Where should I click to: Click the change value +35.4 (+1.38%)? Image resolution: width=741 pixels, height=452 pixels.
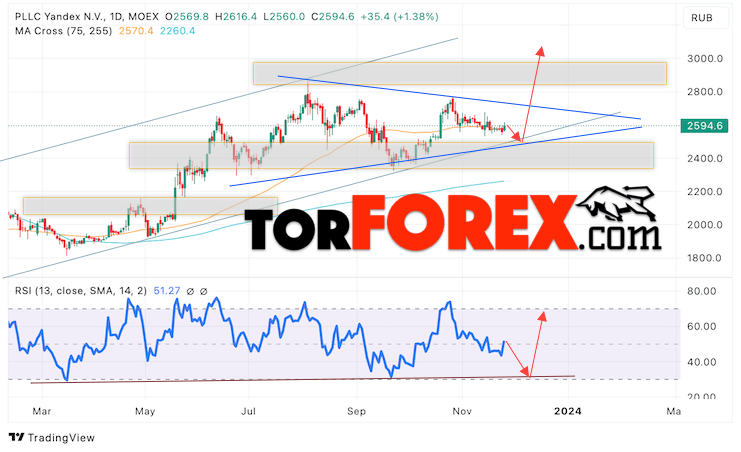tap(399, 17)
